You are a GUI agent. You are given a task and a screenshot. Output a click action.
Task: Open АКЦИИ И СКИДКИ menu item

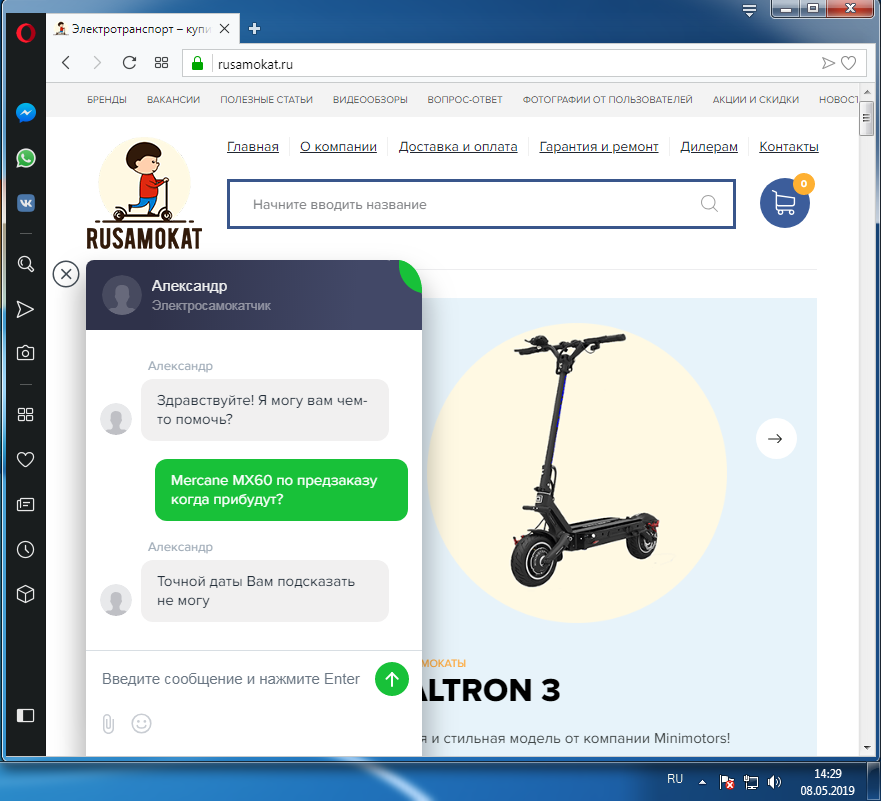coord(756,100)
